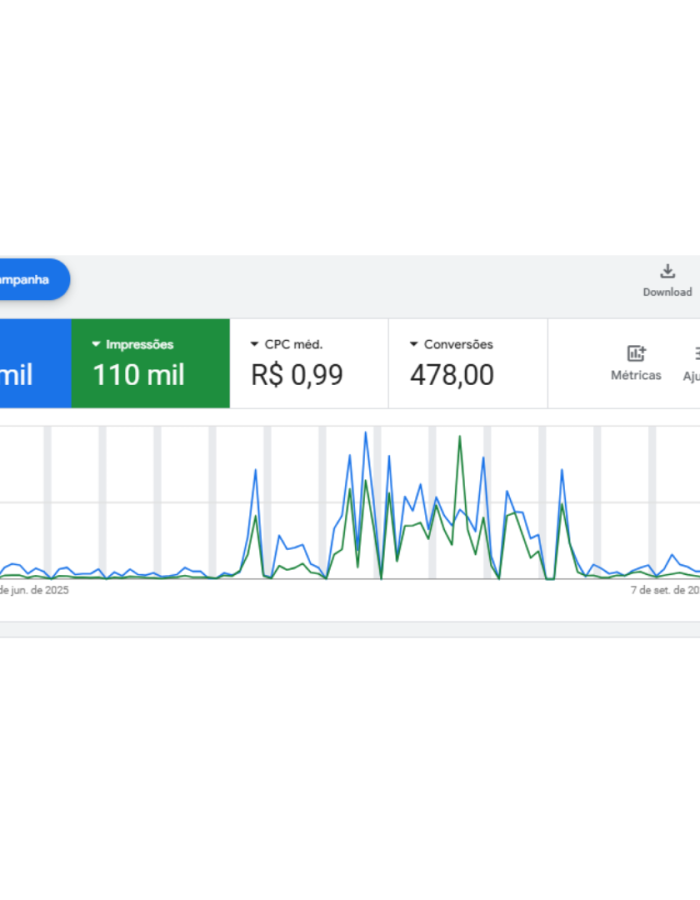Click the Download text label
The height and width of the screenshot is (900, 700).
(x=667, y=292)
